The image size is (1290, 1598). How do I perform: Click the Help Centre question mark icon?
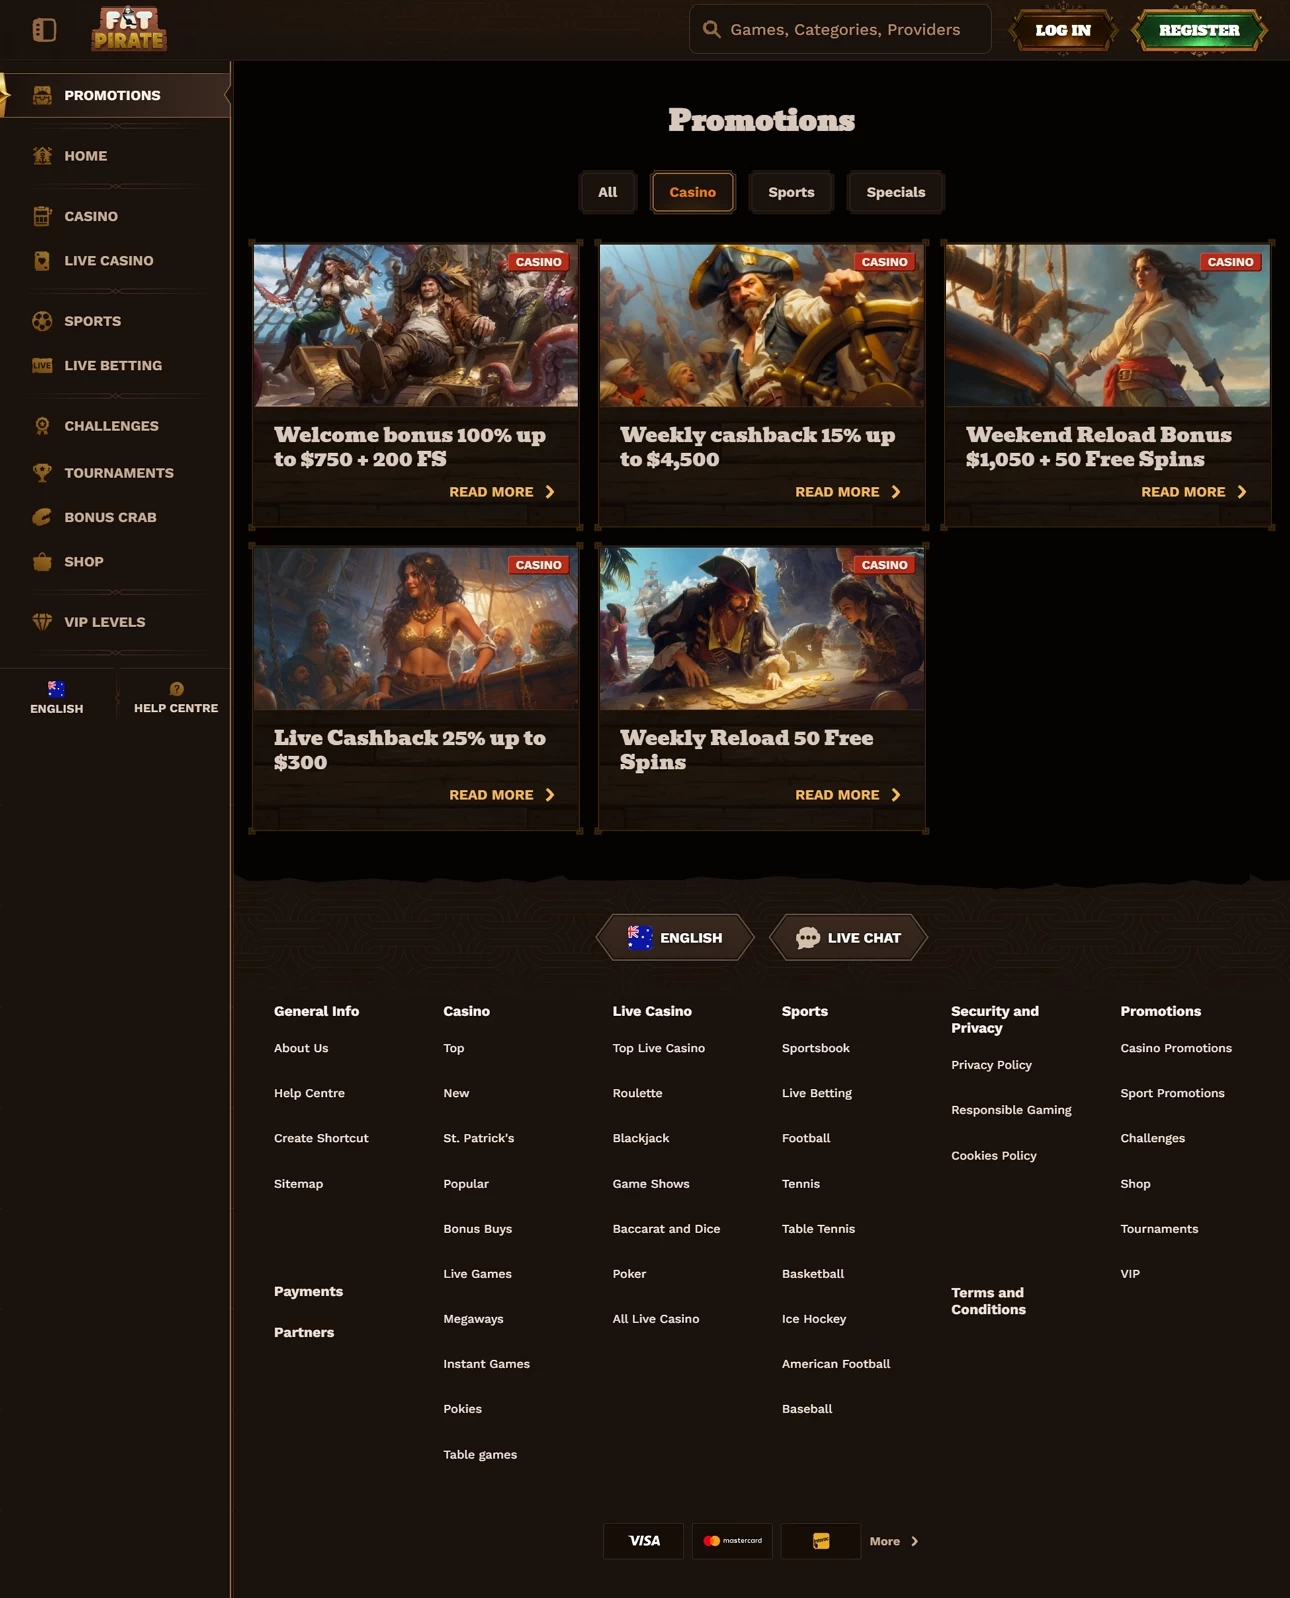click(176, 689)
